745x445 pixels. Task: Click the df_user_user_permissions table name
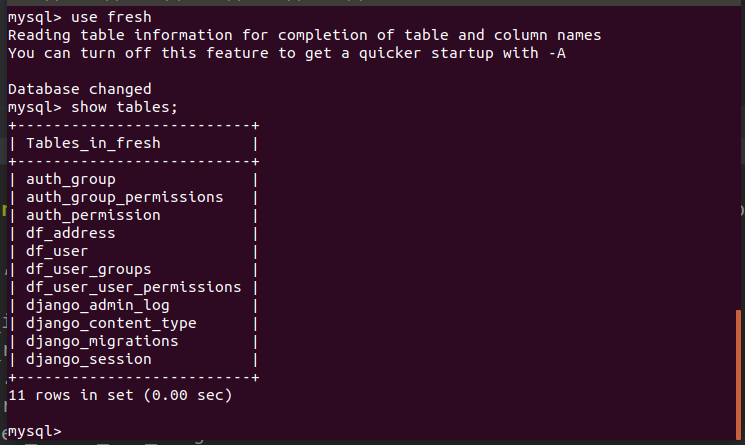134,287
